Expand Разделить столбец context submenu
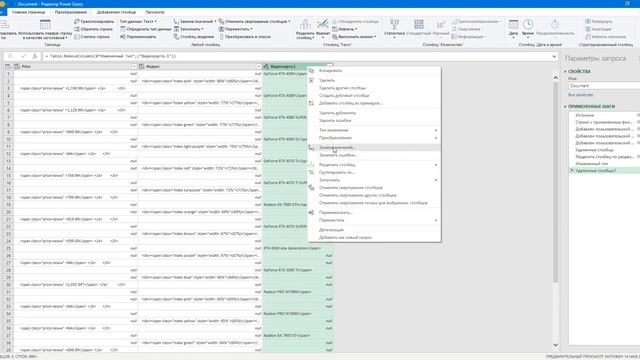 pyautogui.click(x=374, y=165)
